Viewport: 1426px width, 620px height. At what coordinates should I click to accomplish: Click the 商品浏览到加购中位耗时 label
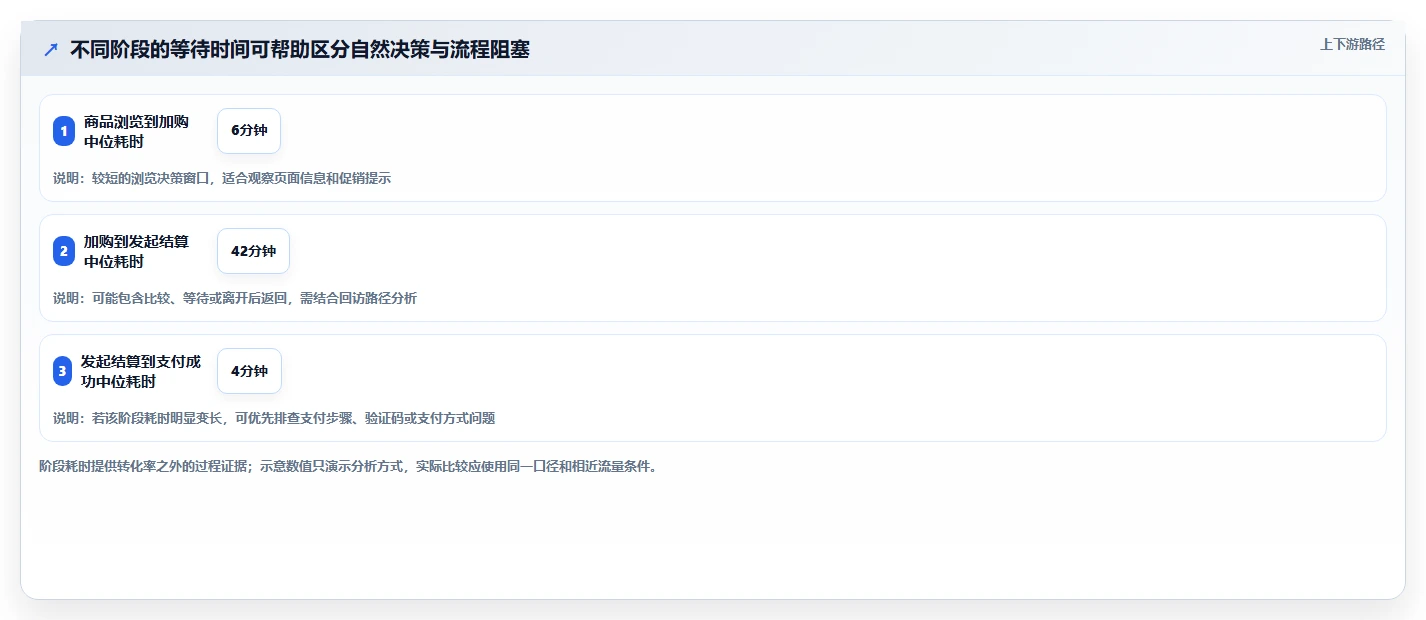pyautogui.click(x=136, y=131)
